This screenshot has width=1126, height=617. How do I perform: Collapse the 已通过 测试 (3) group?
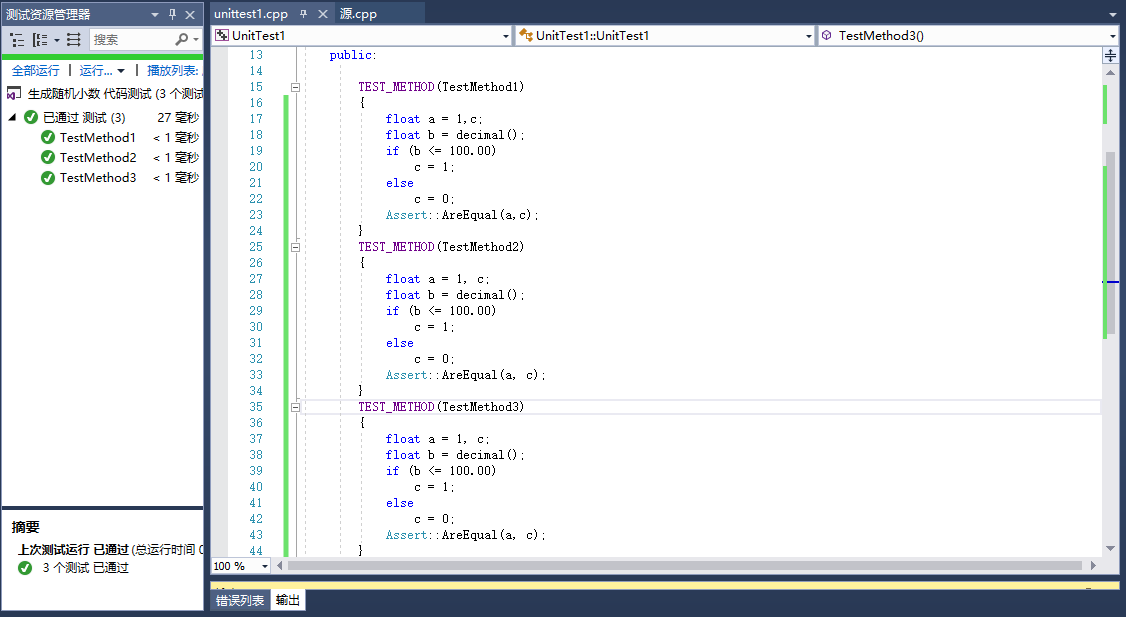click(x=12, y=117)
